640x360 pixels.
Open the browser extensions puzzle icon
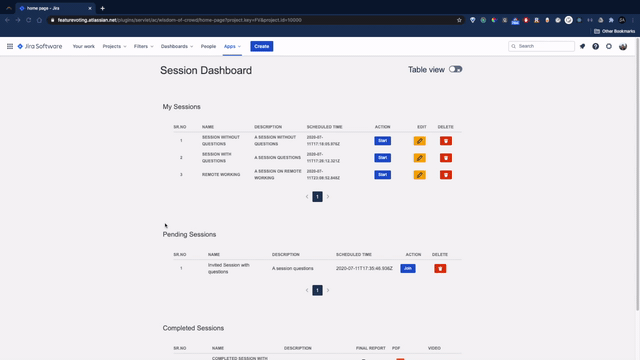click(x=611, y=20)
